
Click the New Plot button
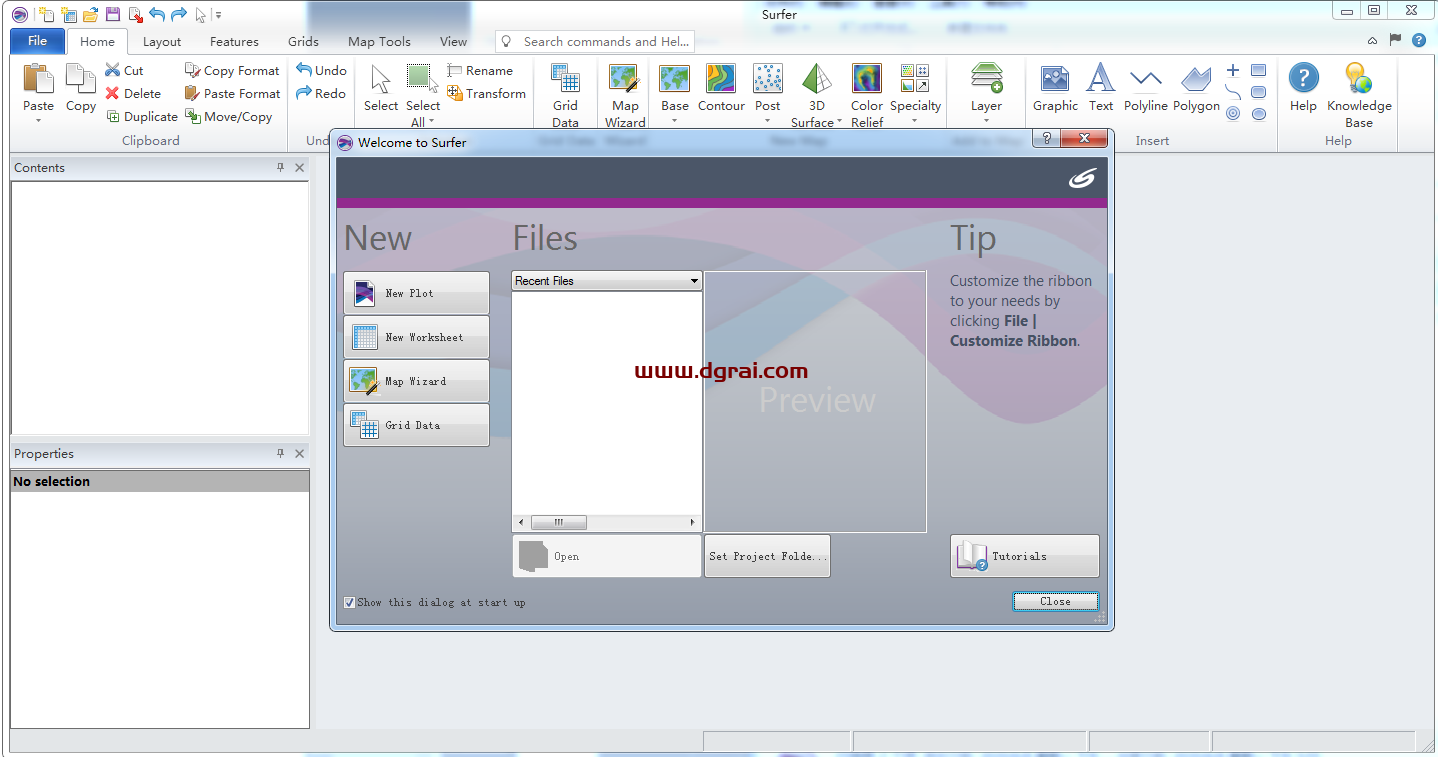tap(416, 293)
